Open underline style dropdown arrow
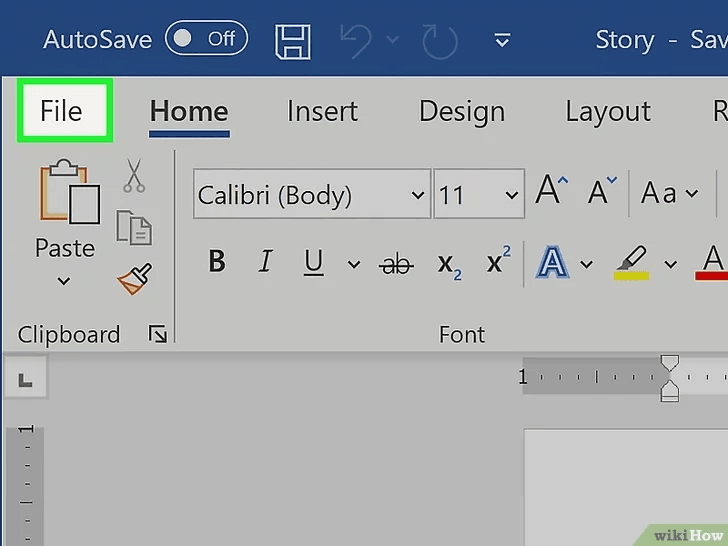The image size is (728, 546). click(x=354, y=265)
